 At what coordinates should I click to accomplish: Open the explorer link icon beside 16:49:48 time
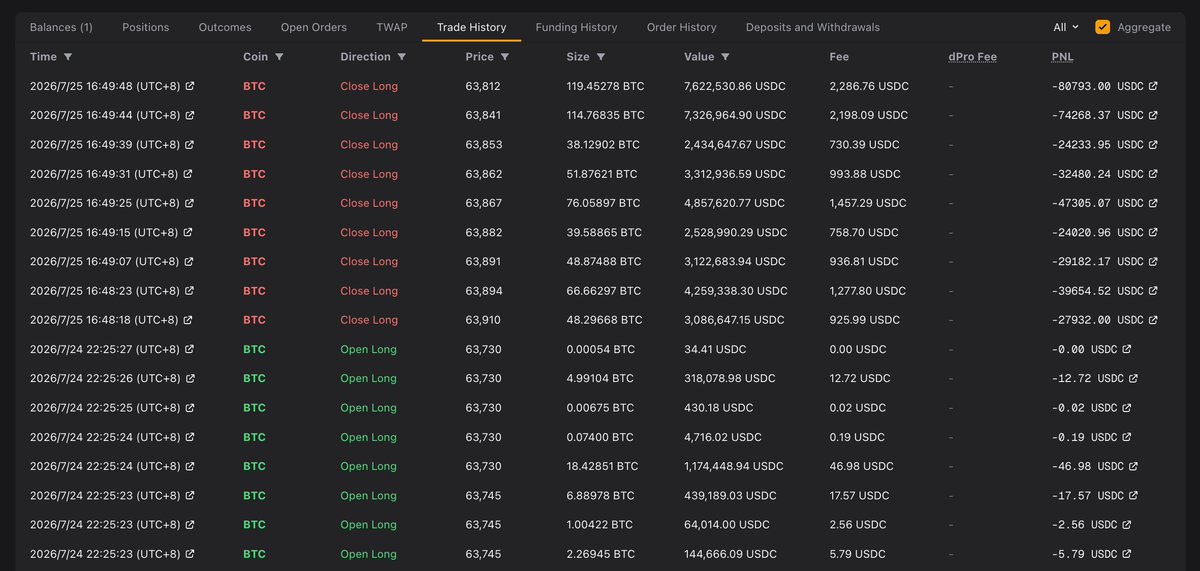190,86
